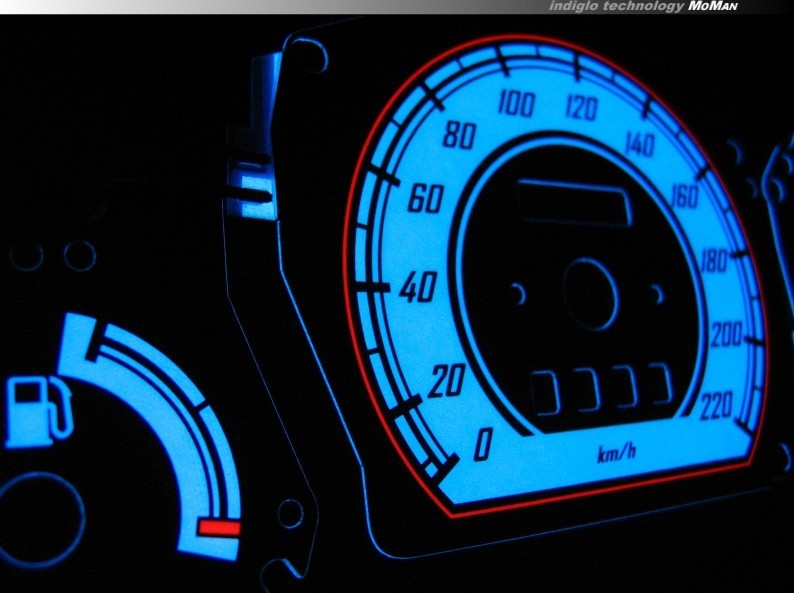Click the 160 speed number
Image resolution: width=794 pixels, height=593 pixels.
coord(685,197)
